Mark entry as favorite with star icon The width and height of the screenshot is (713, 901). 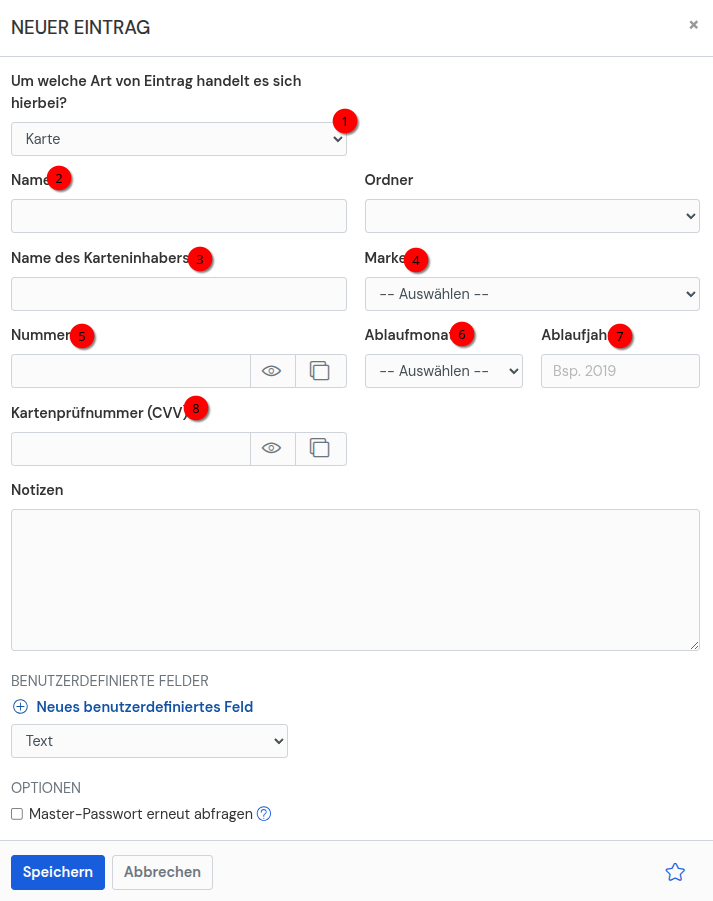[675, 872]
